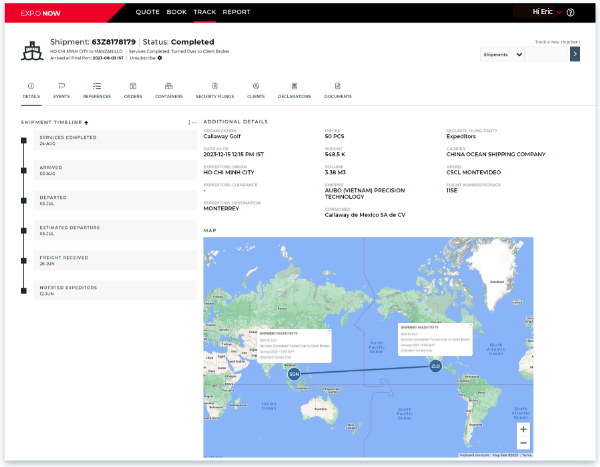The image size is (600, 467).
Task: Click the help question mark icon
Action: tap(570, 13)
